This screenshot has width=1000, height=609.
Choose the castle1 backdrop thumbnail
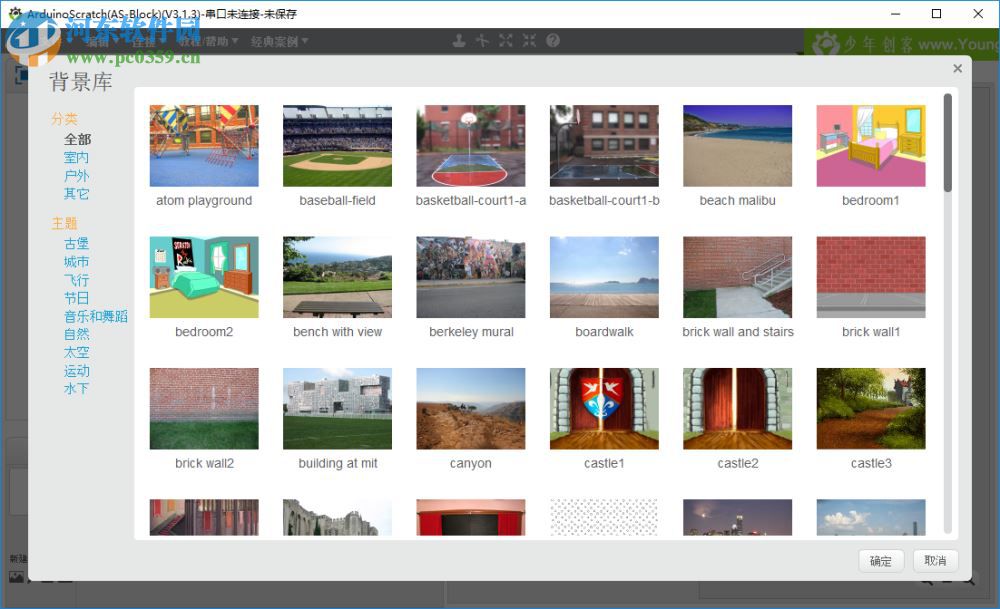click(x=604, y=408)
